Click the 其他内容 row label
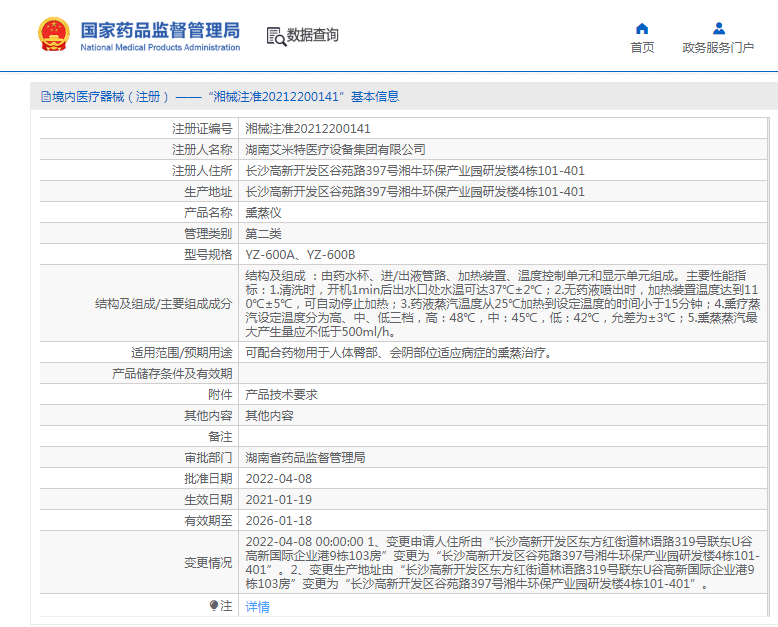778x627 pixels. (x=208, y=416)
